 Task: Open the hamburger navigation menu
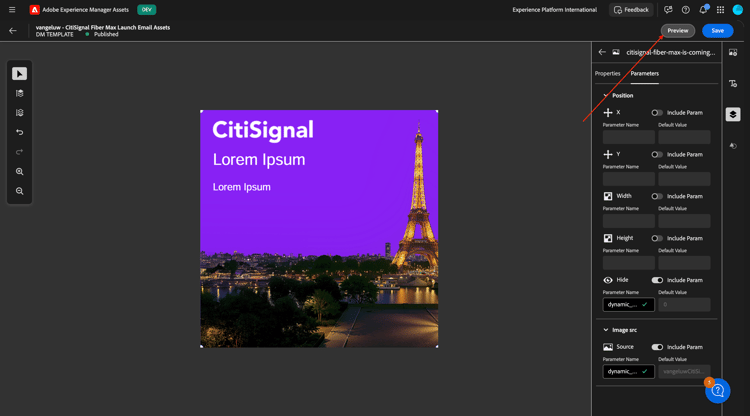[12, 10]
